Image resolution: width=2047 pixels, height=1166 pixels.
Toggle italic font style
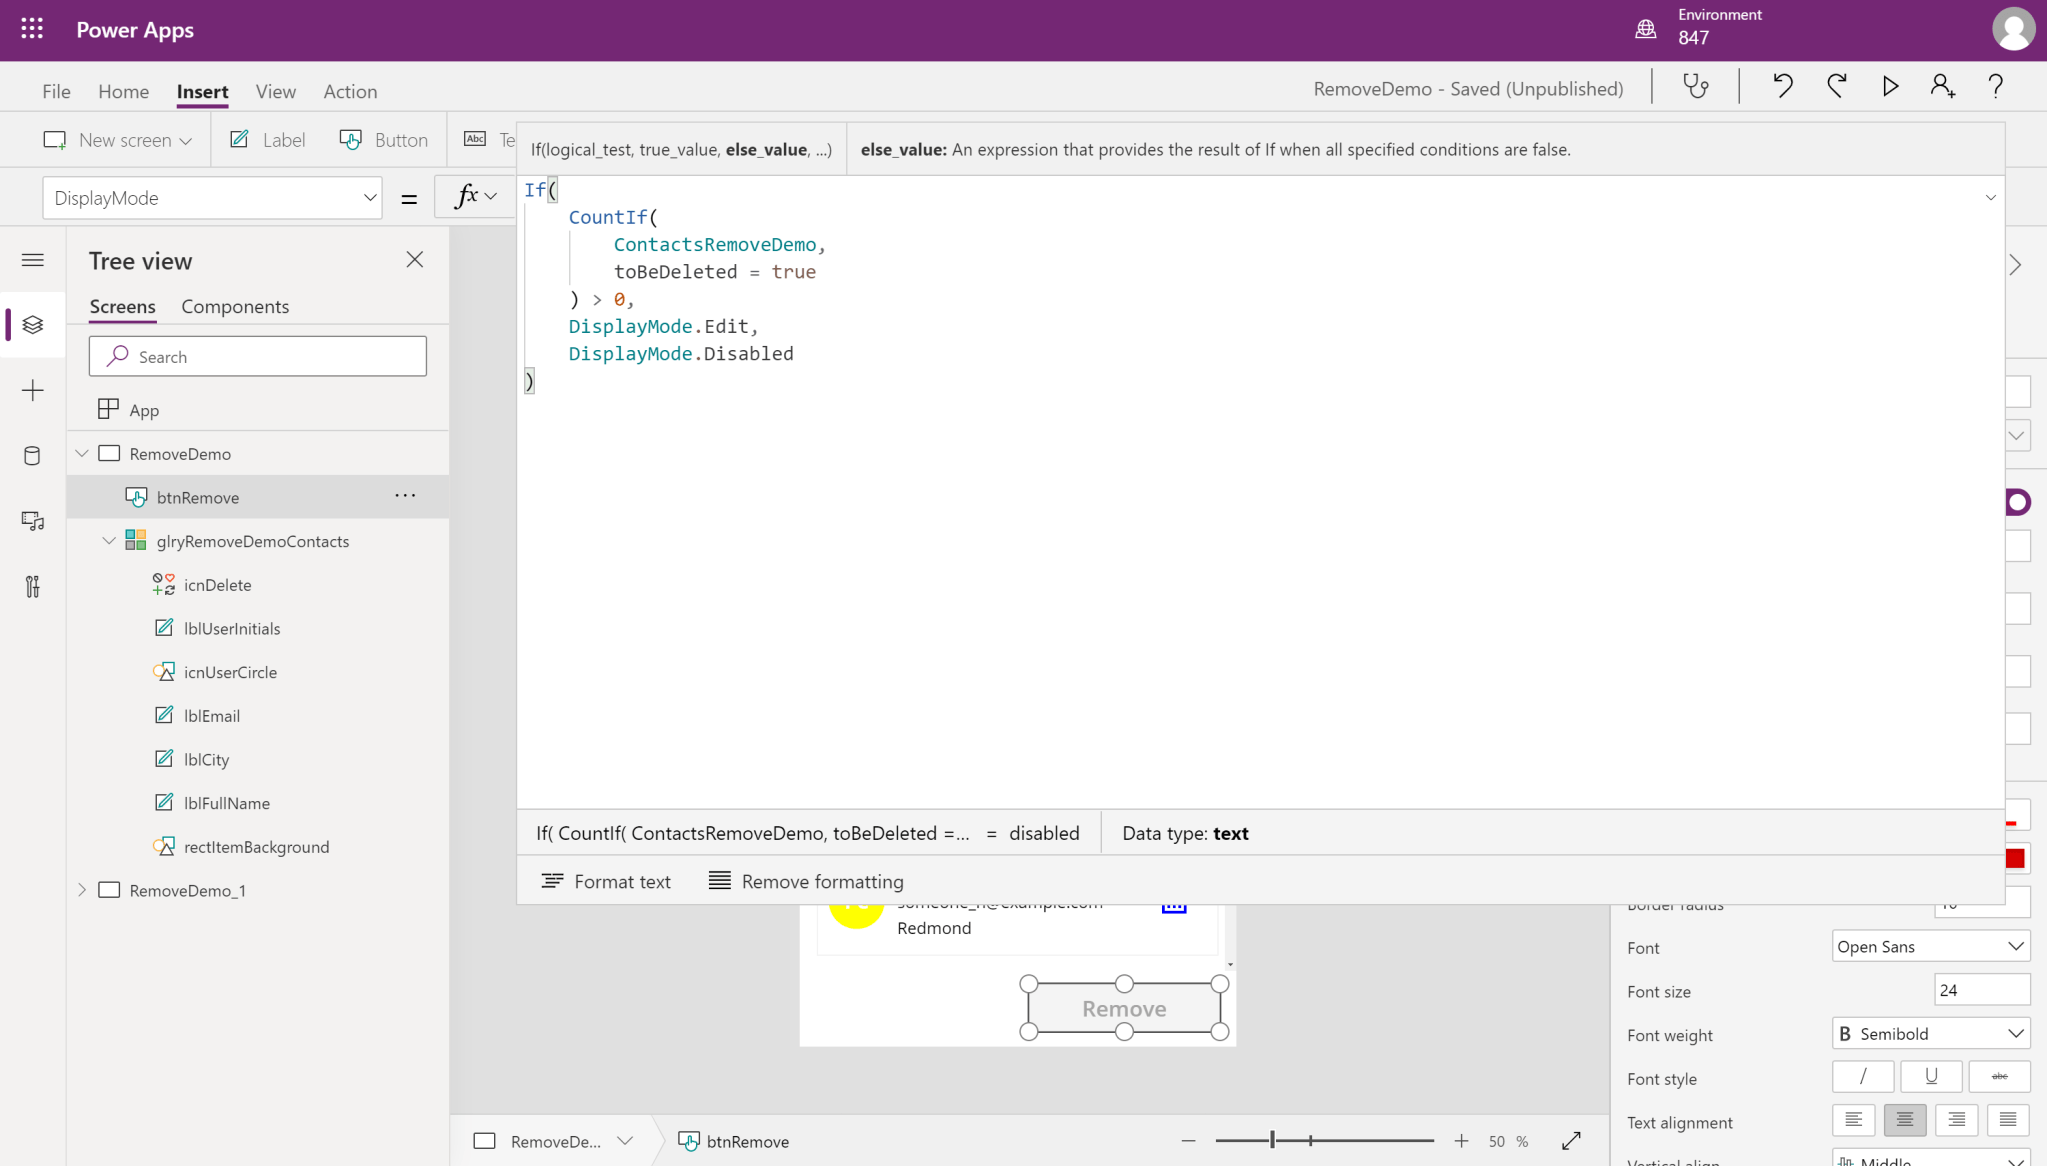[1862, 1077]
